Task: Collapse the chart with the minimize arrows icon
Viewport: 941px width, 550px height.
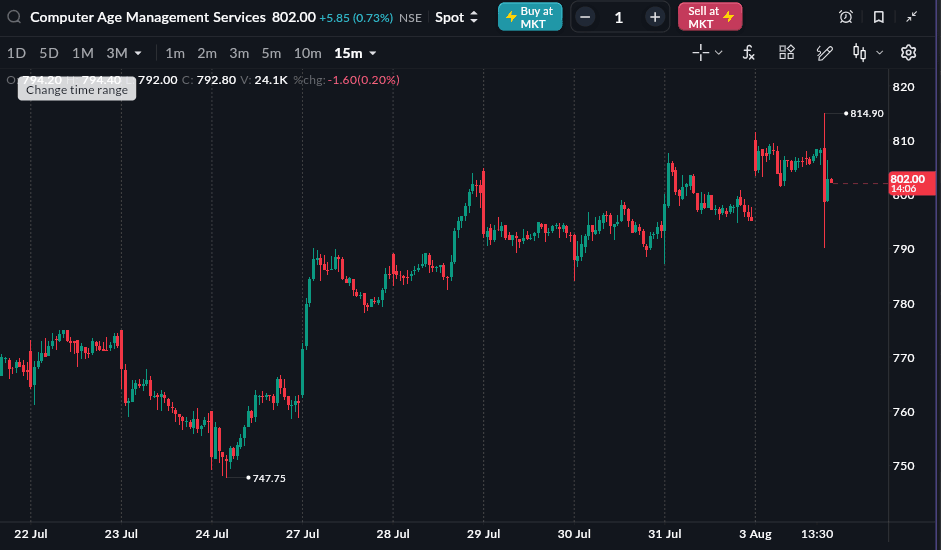Action: tap(912, 17)
